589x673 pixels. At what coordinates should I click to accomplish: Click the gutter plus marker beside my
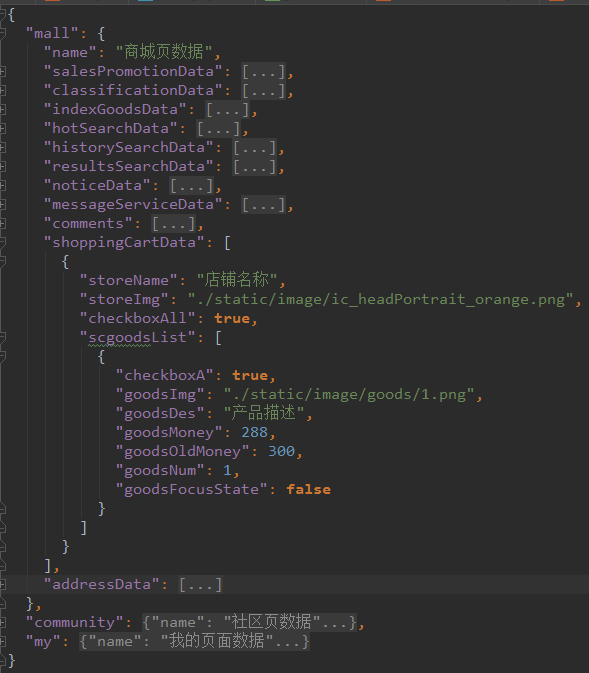click(3, 642)
